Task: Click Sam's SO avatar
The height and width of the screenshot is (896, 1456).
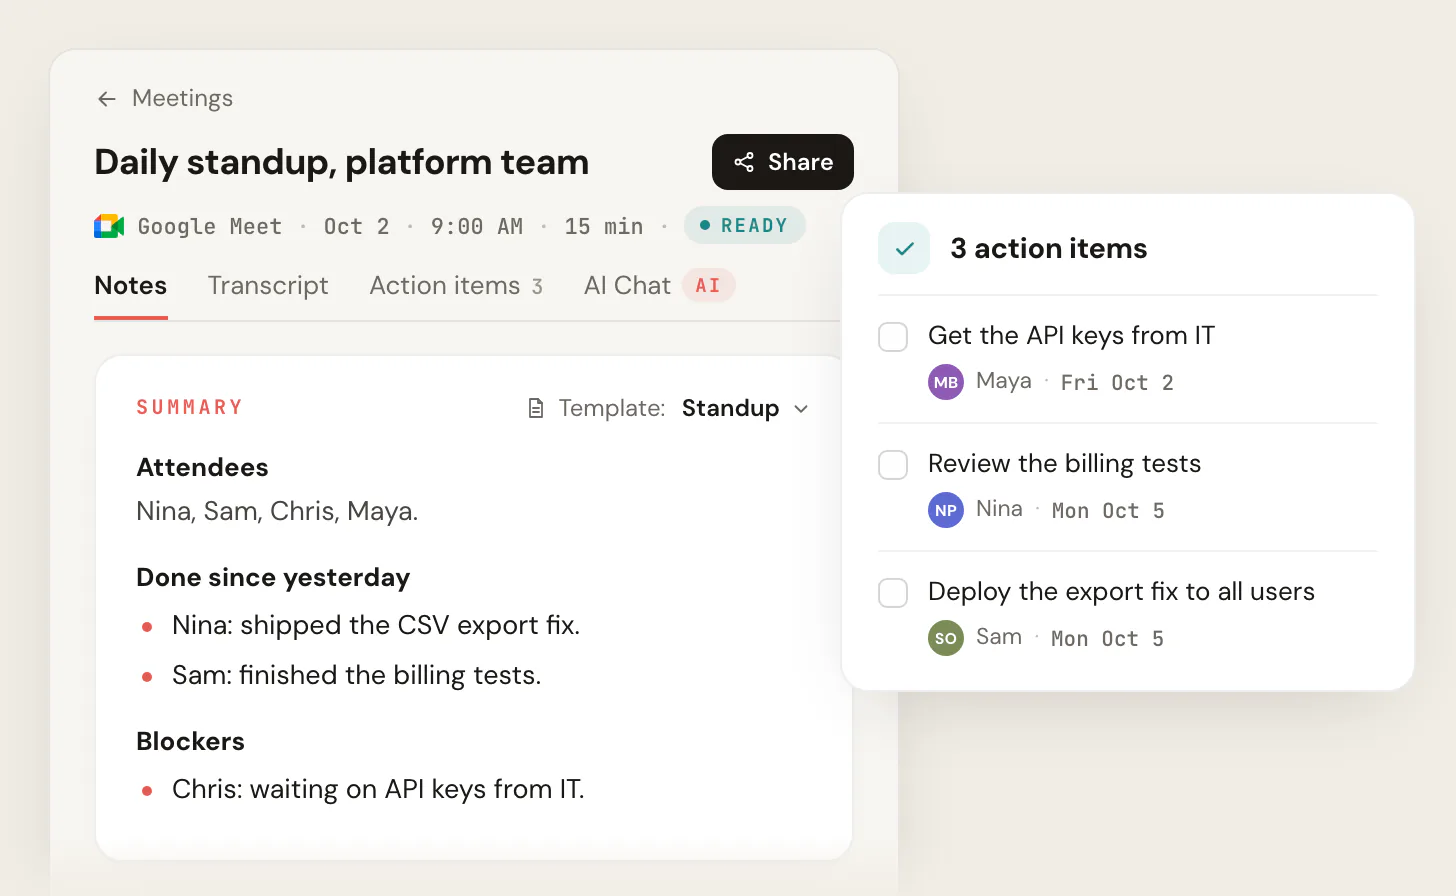Action: [x=946, y=638]
